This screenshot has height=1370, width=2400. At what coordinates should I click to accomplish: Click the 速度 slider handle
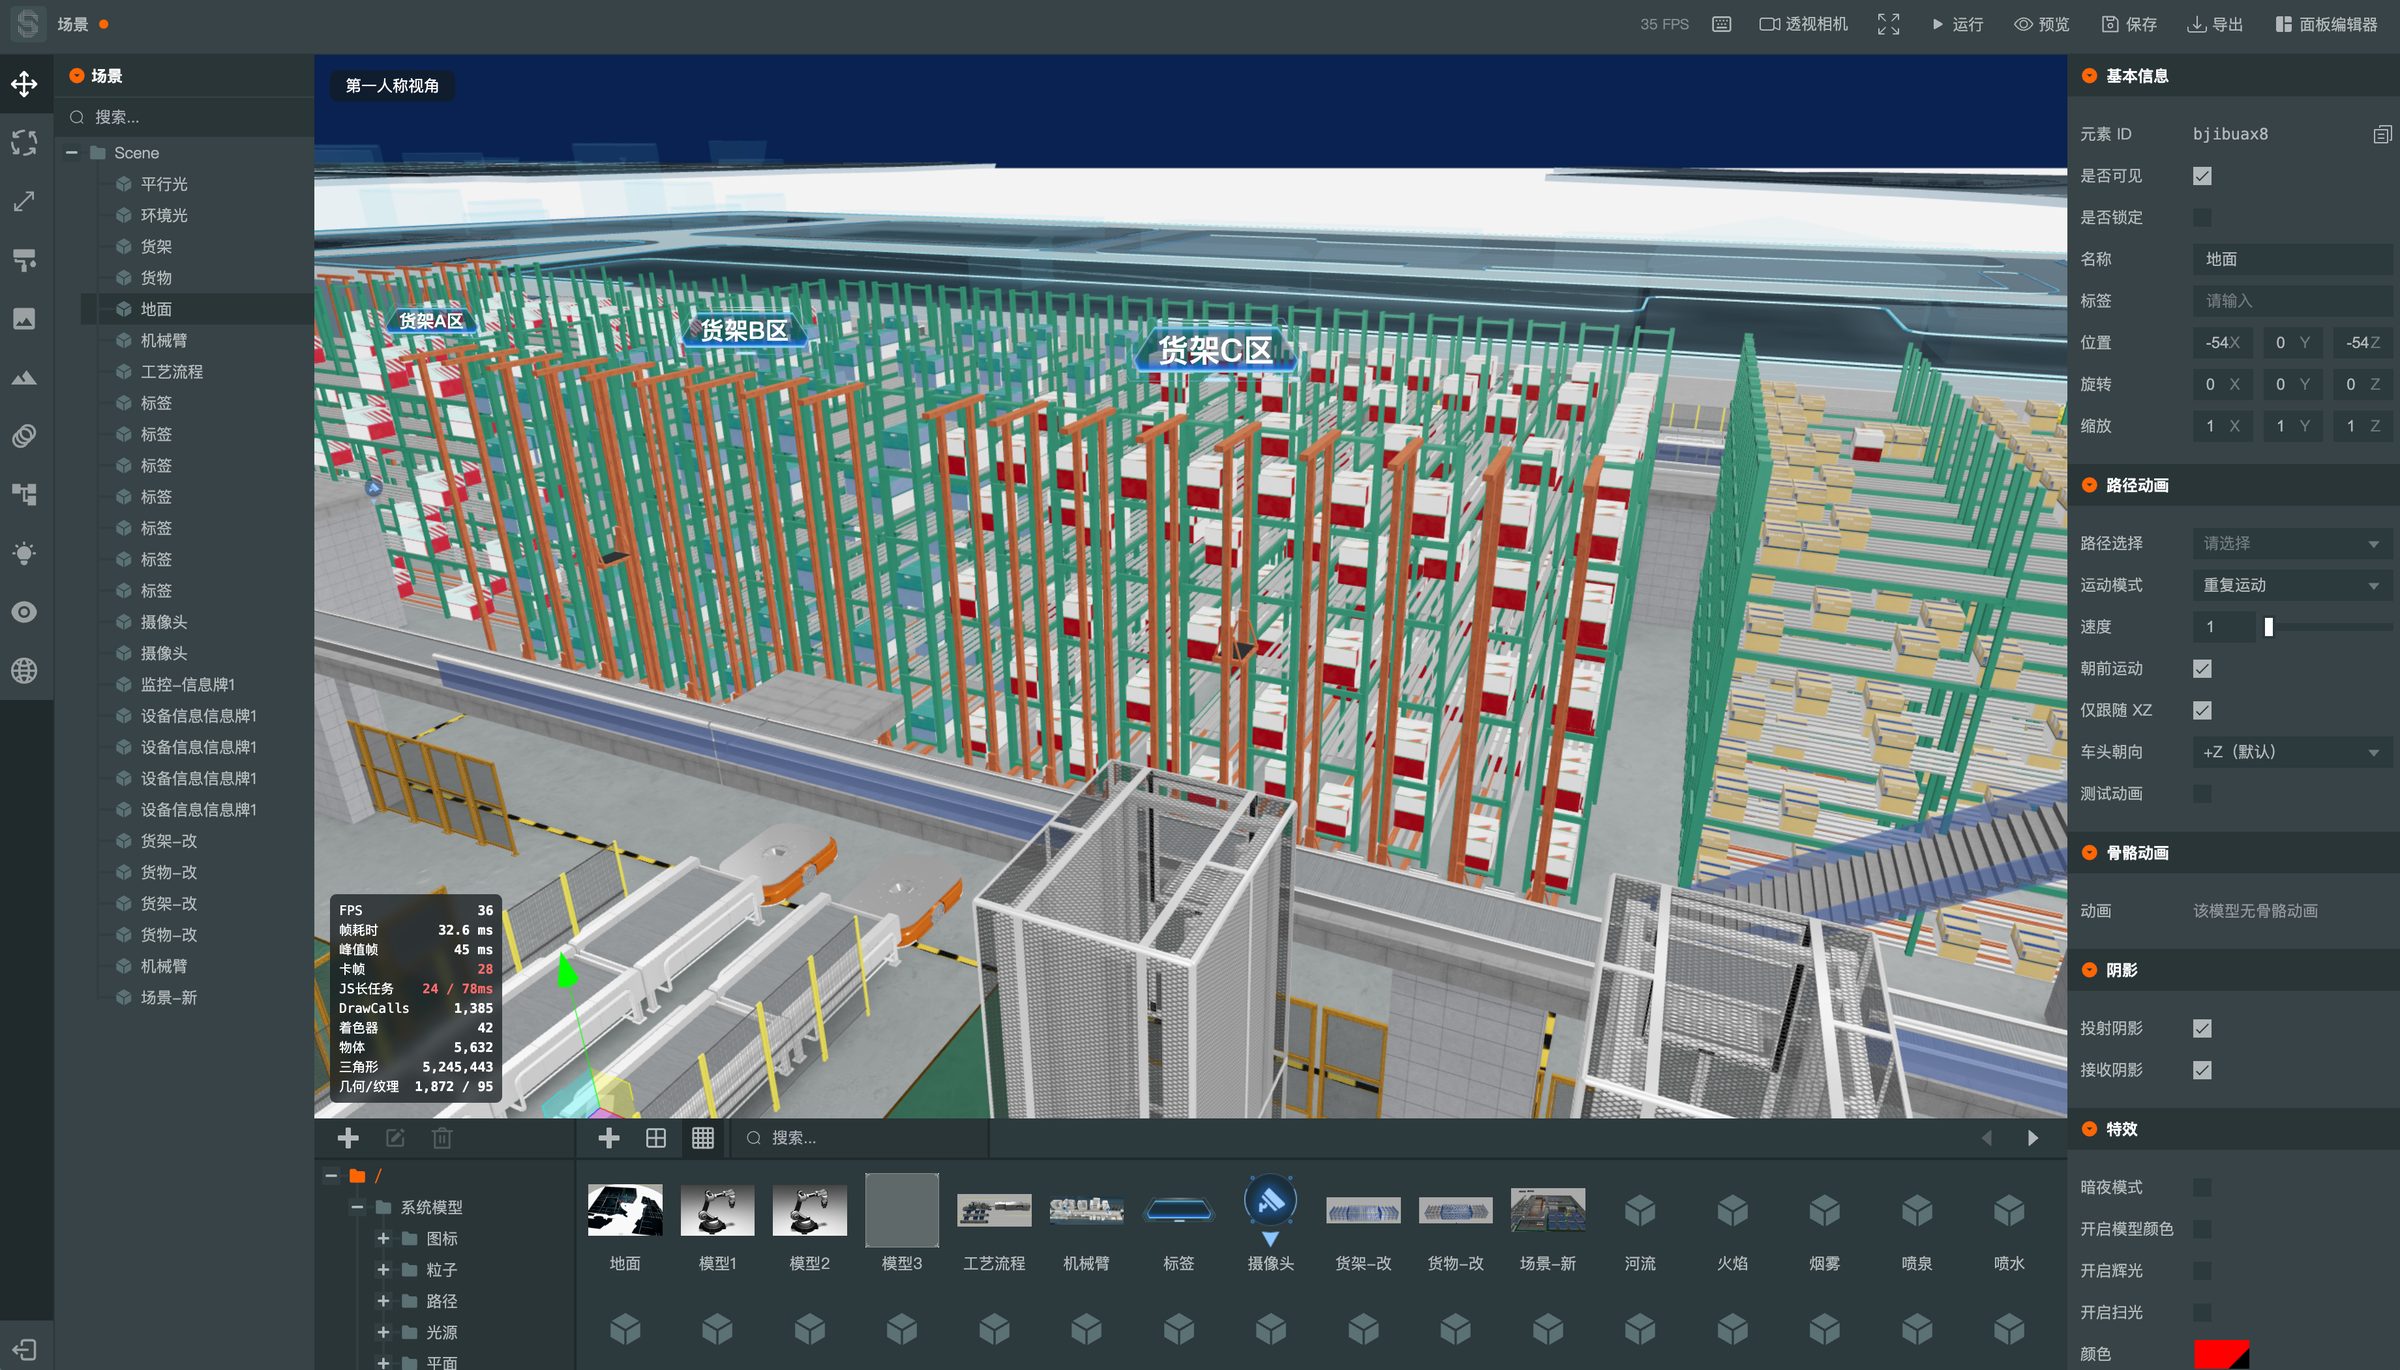click(2268, 627)
